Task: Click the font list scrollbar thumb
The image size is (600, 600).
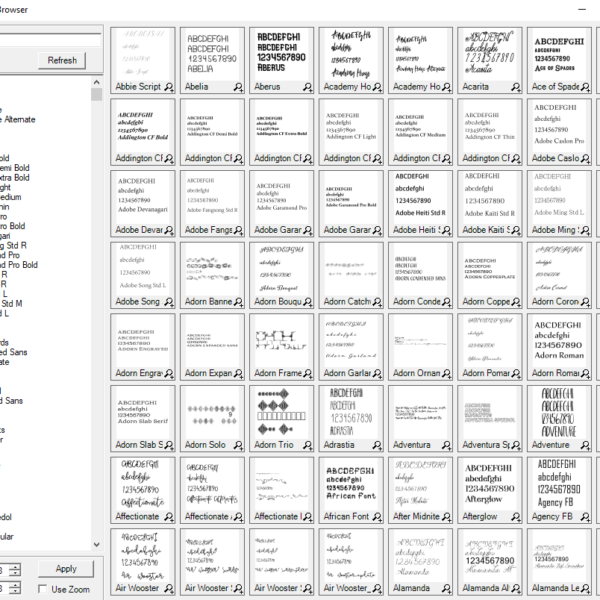Action: (x=96, y=94)
